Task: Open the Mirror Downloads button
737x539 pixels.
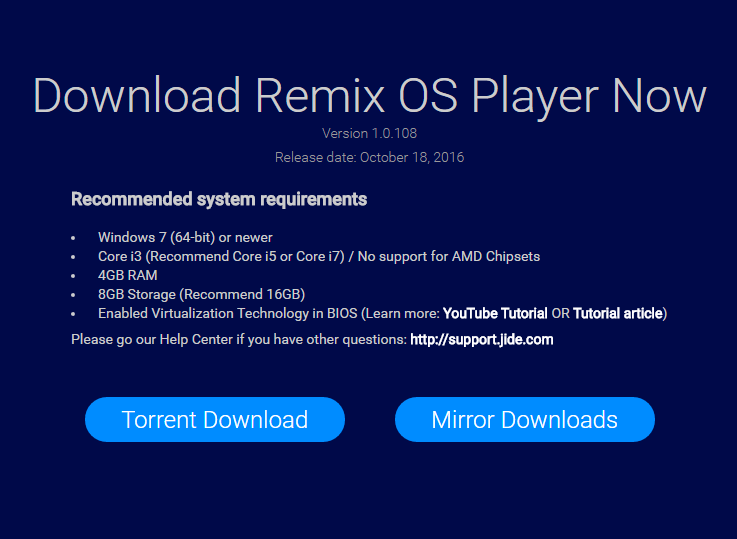Action: (525, 419)
